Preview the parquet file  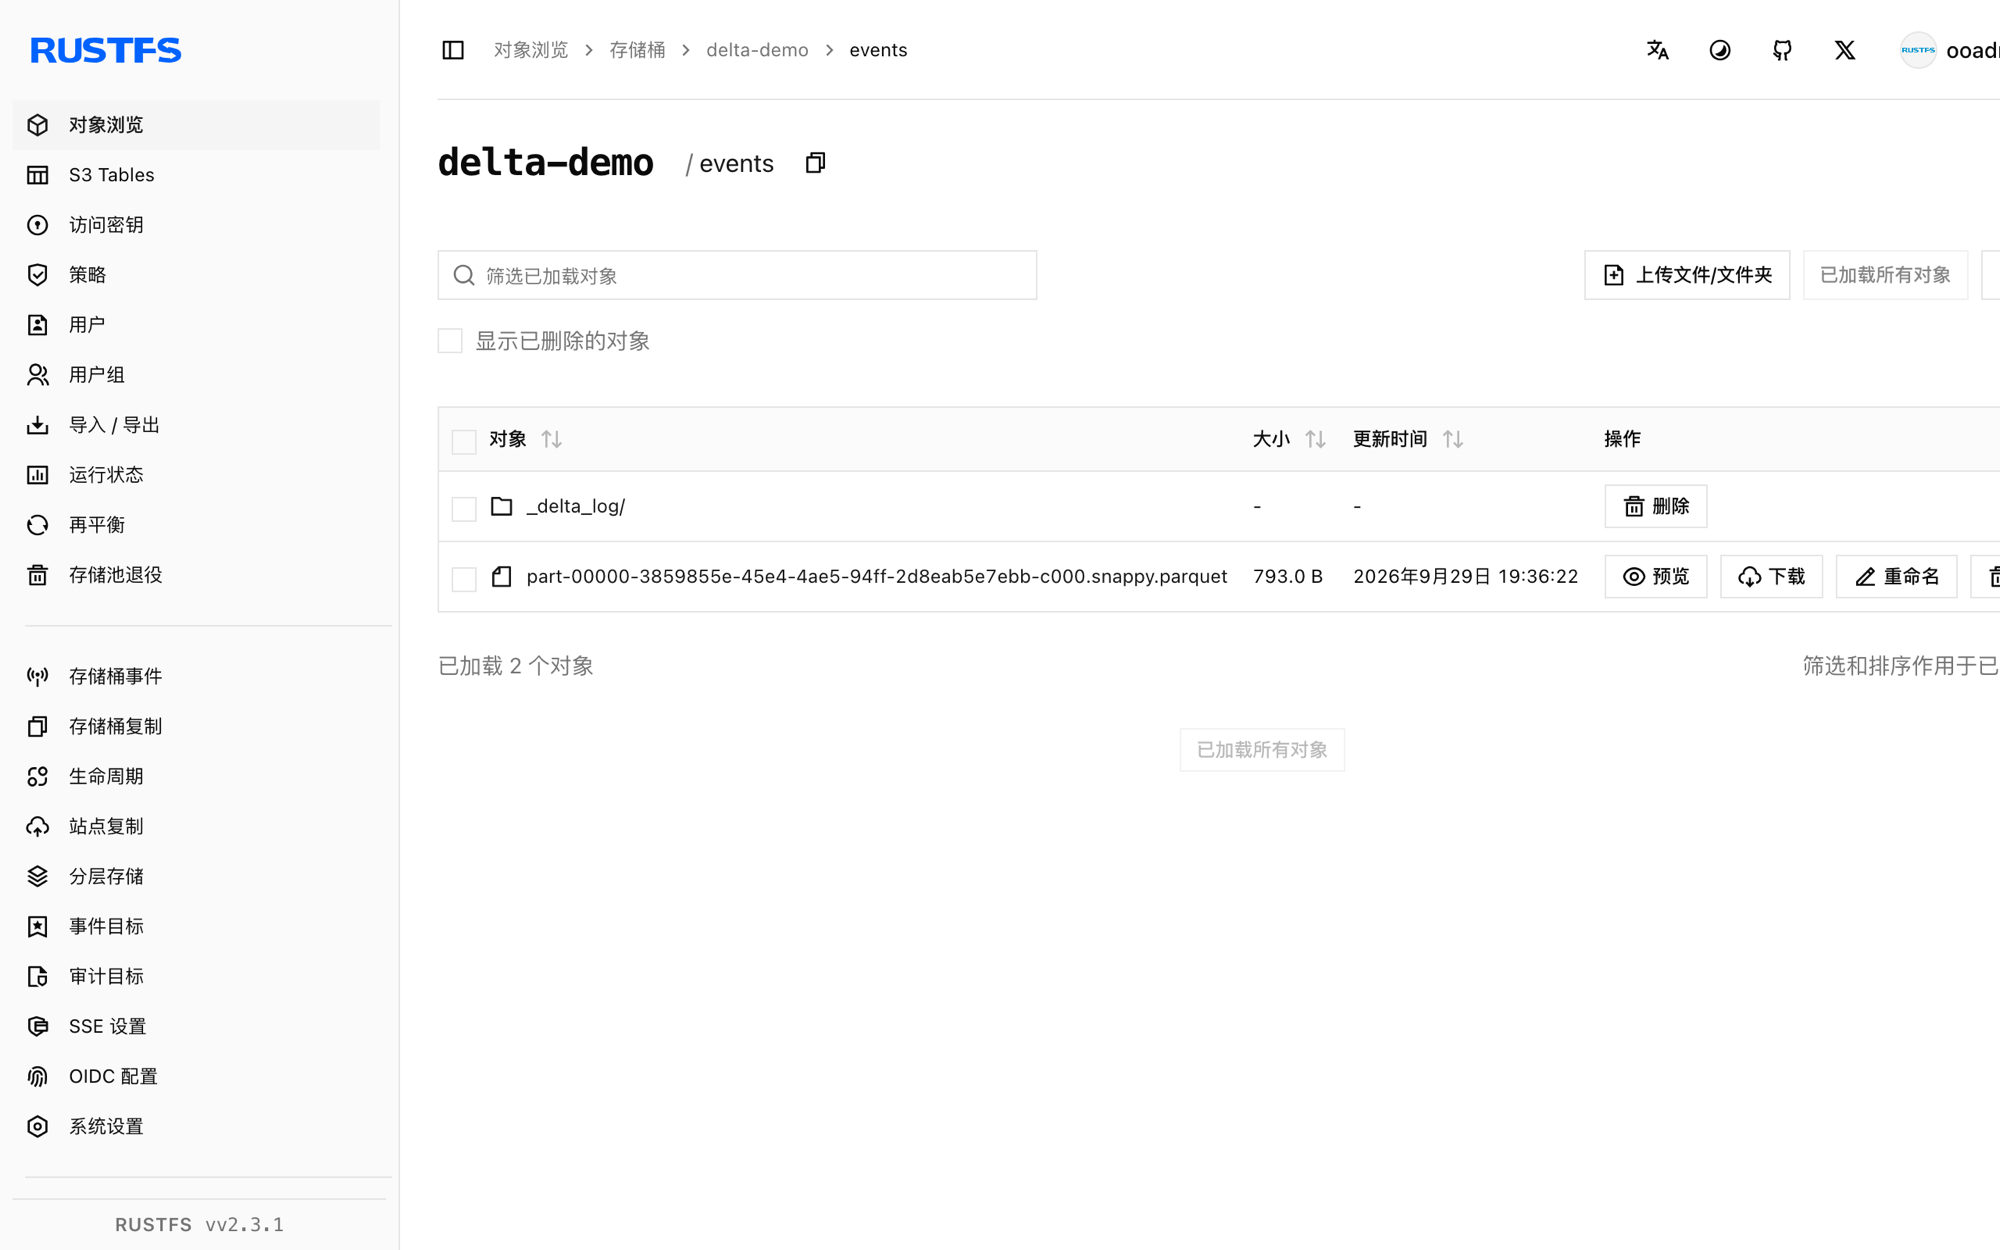[x=1656, y=577]
